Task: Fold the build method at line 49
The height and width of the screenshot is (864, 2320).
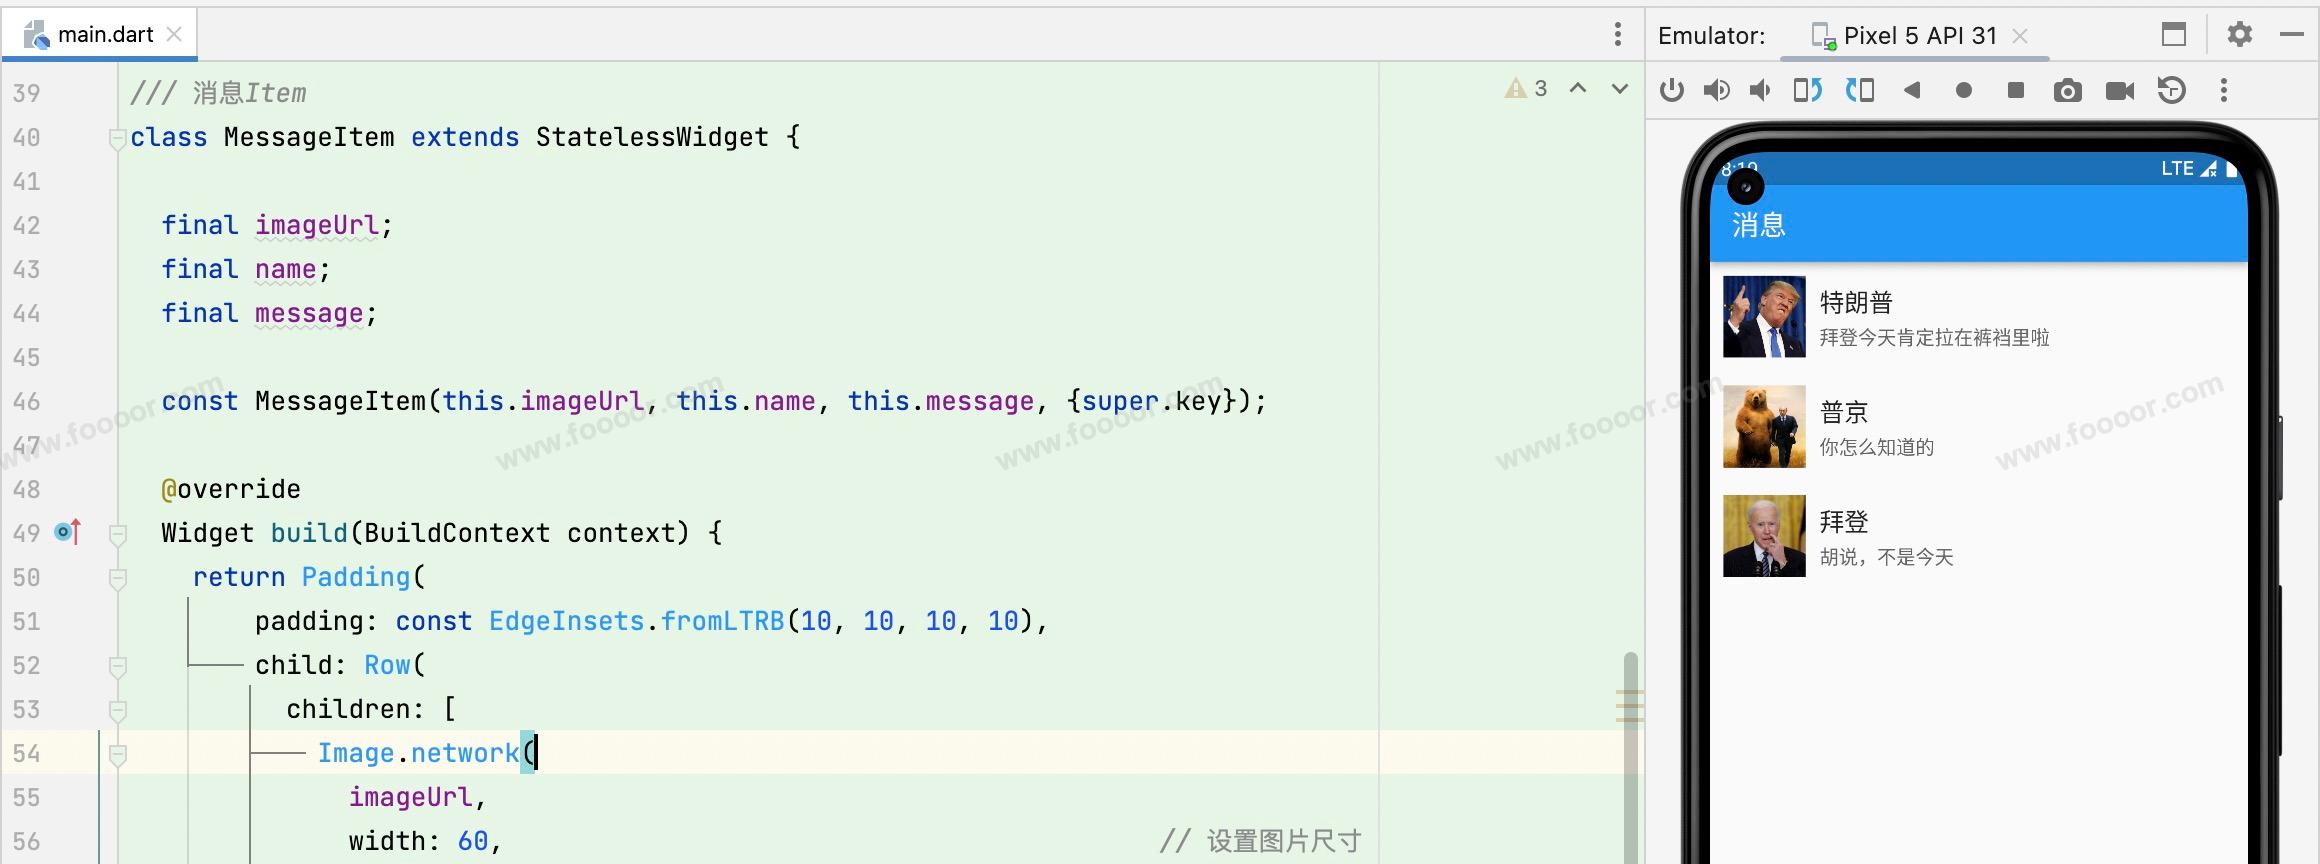Action: (117, 534)
